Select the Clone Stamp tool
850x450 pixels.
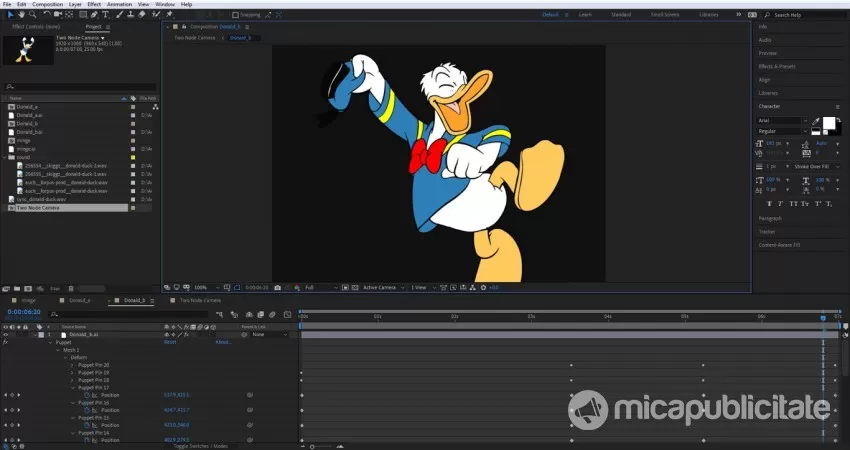tap(131, 15)
